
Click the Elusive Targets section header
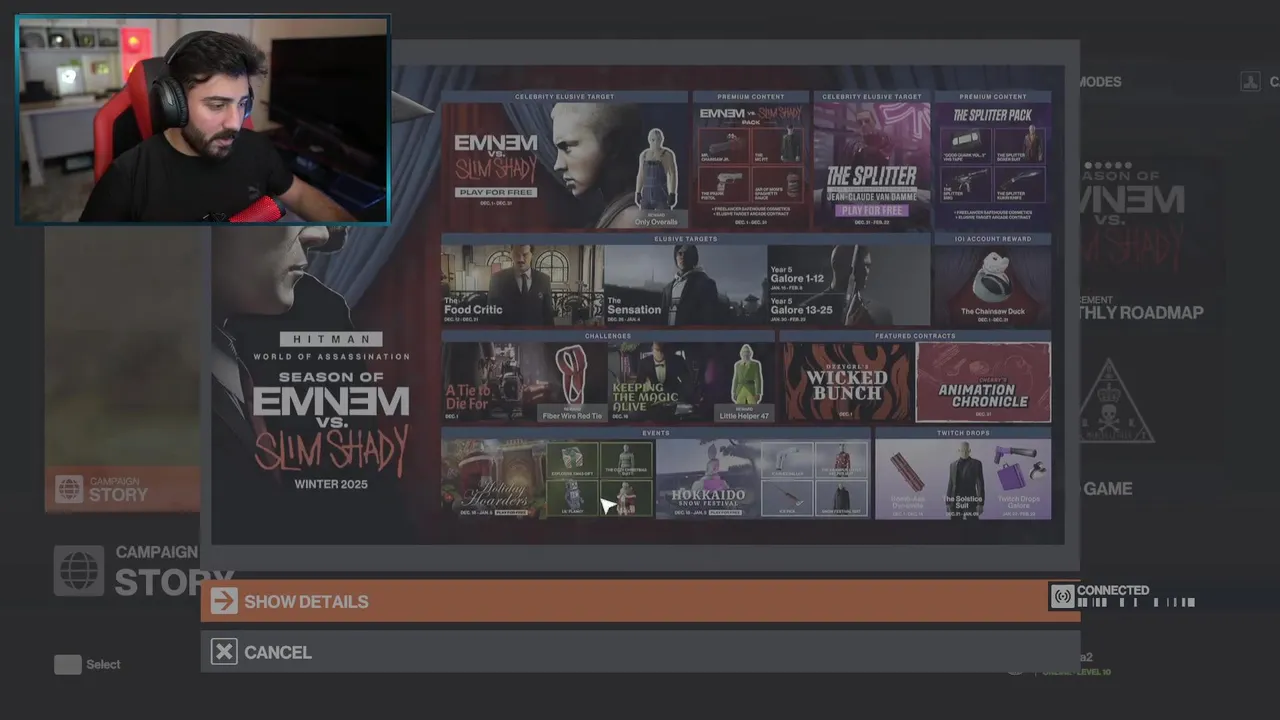pyautogui.click(x=685, y=239)
